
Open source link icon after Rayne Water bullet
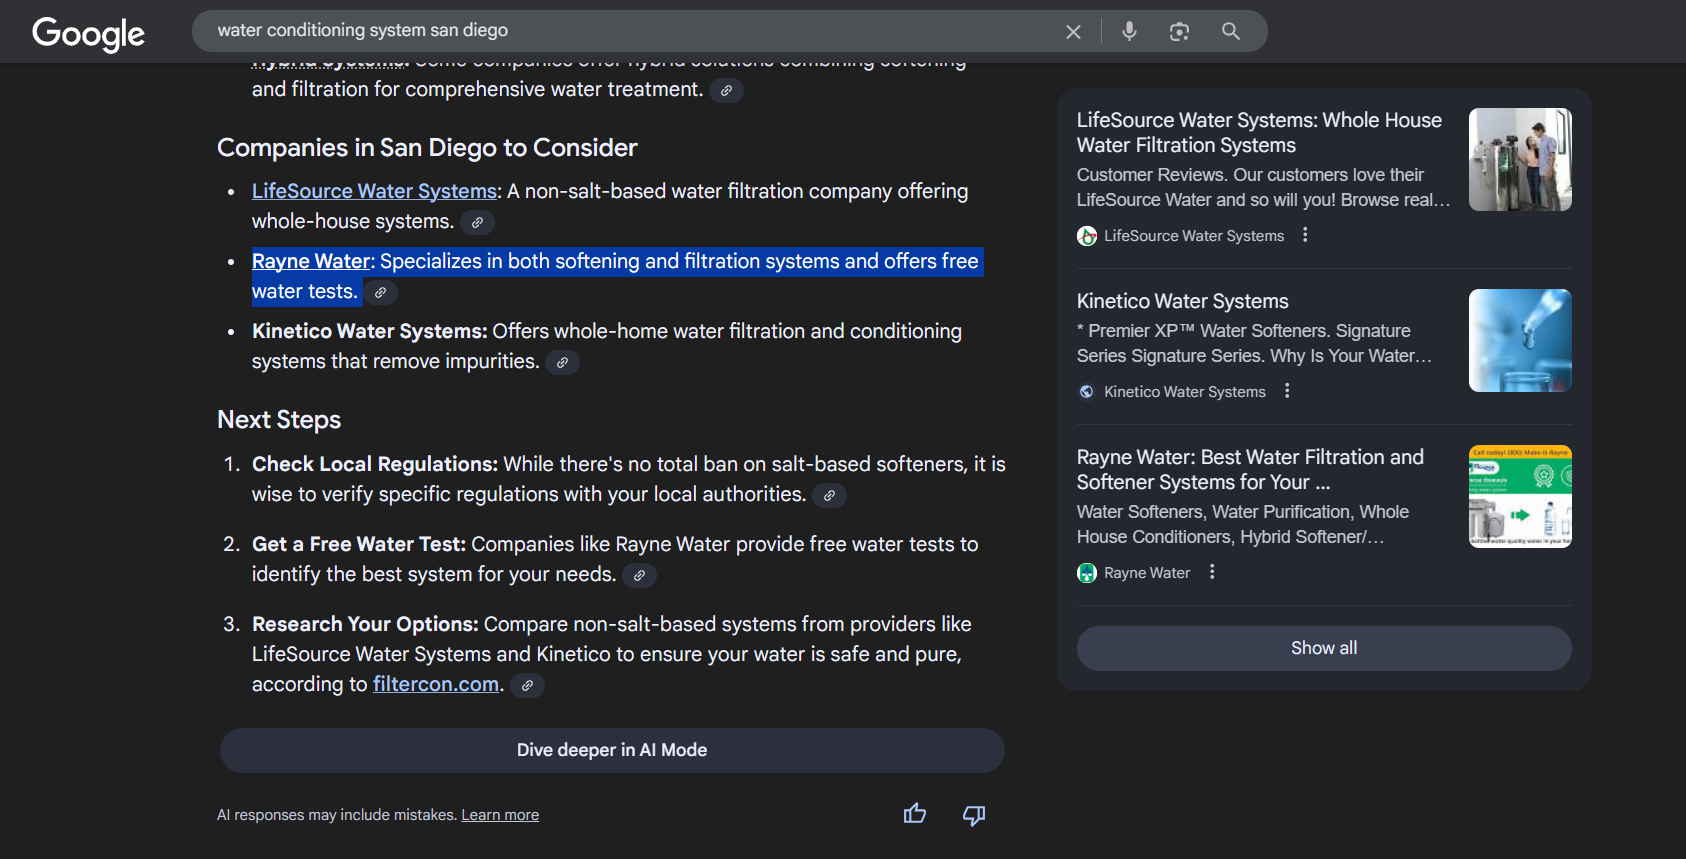[380, 293]
